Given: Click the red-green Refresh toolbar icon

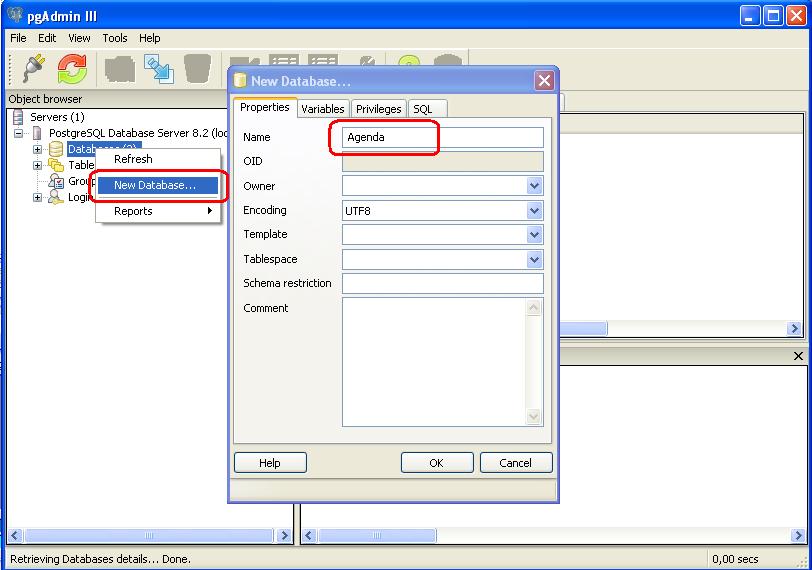Looking at the screenshot, I should [72, 69].
